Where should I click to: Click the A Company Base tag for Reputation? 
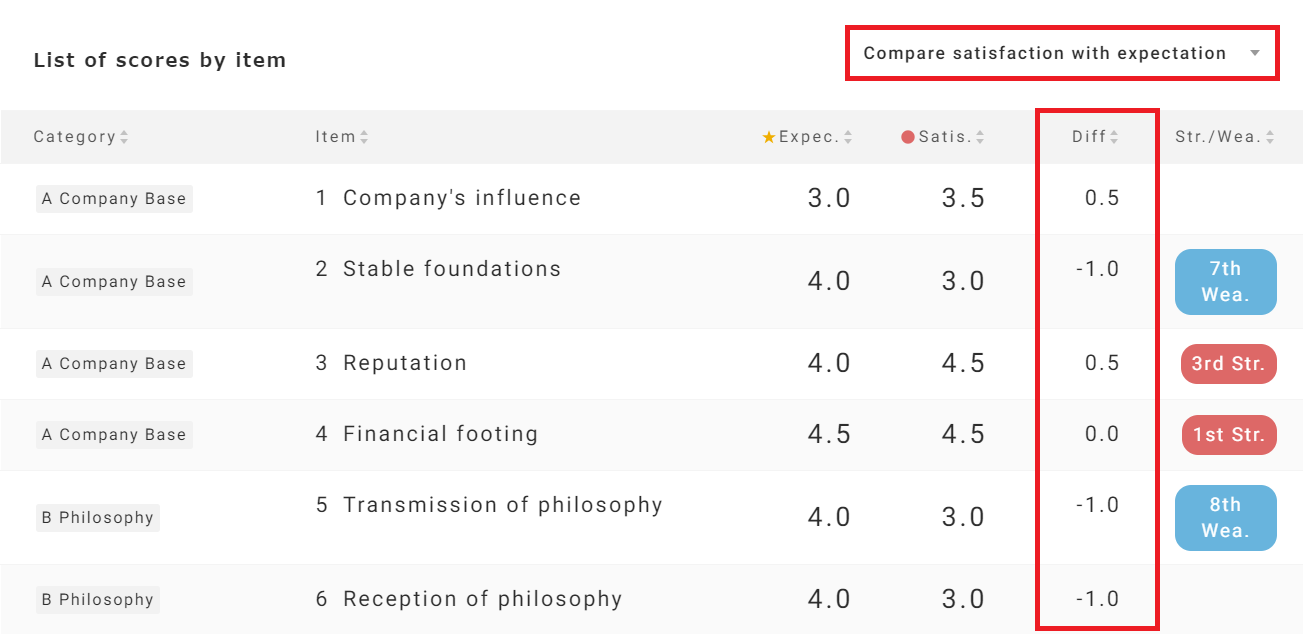pos(114,364)
